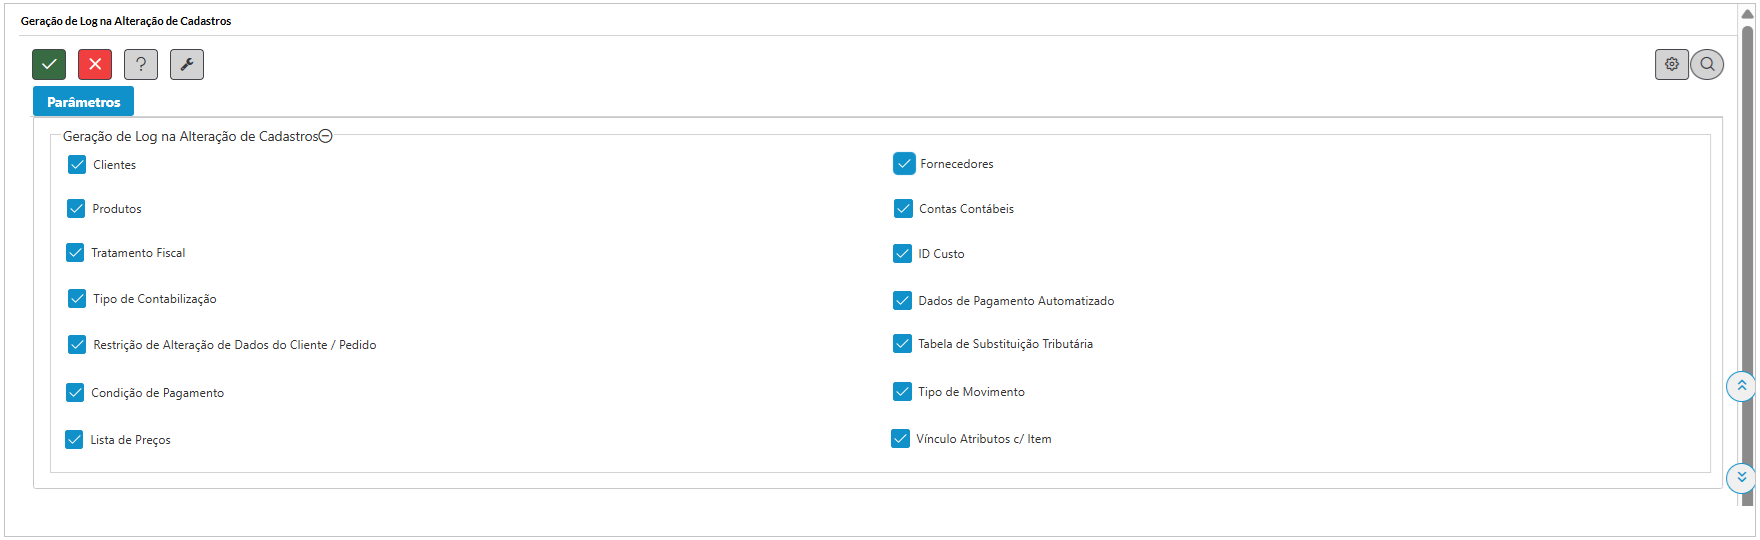Uncheck the Clientes checkbox
This screenshot has height=540, width=1760.
[x=77, y=164]
